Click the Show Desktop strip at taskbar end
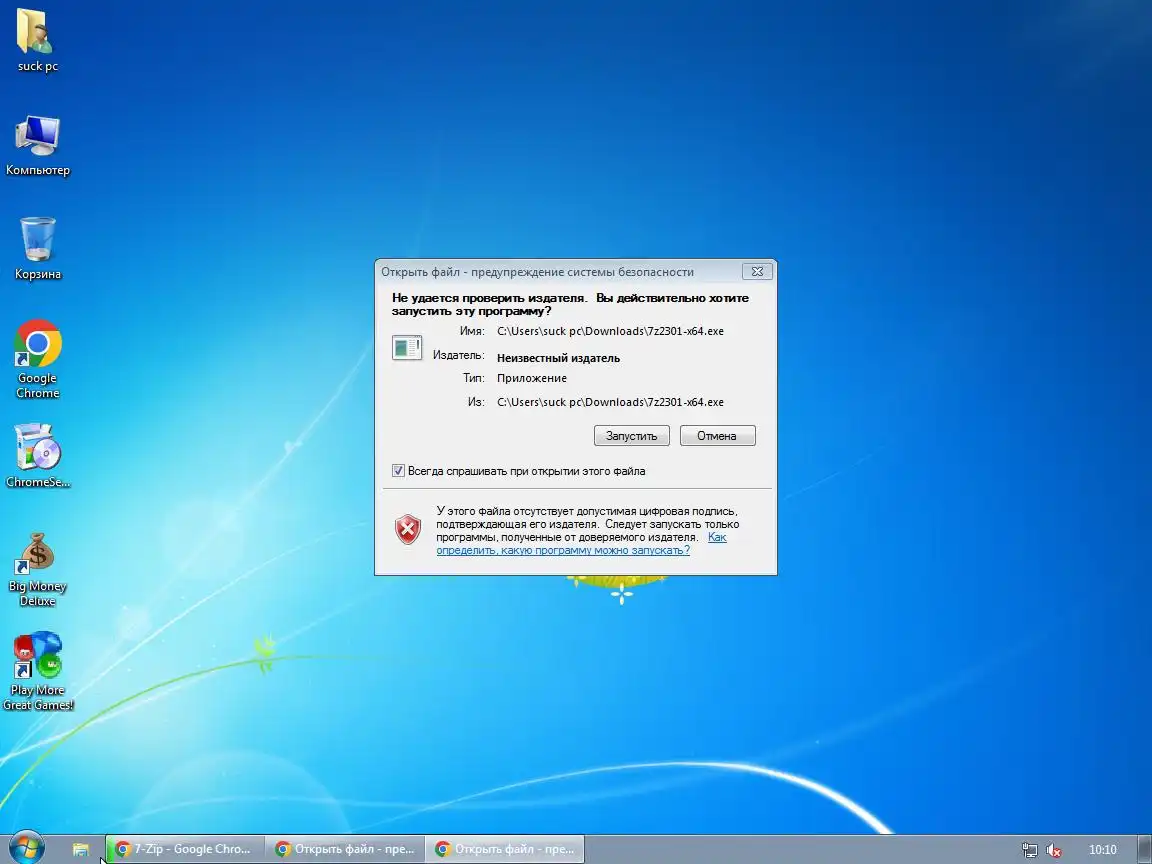1152x864 pixels. pyautogui.click(x=1145, y=849)
